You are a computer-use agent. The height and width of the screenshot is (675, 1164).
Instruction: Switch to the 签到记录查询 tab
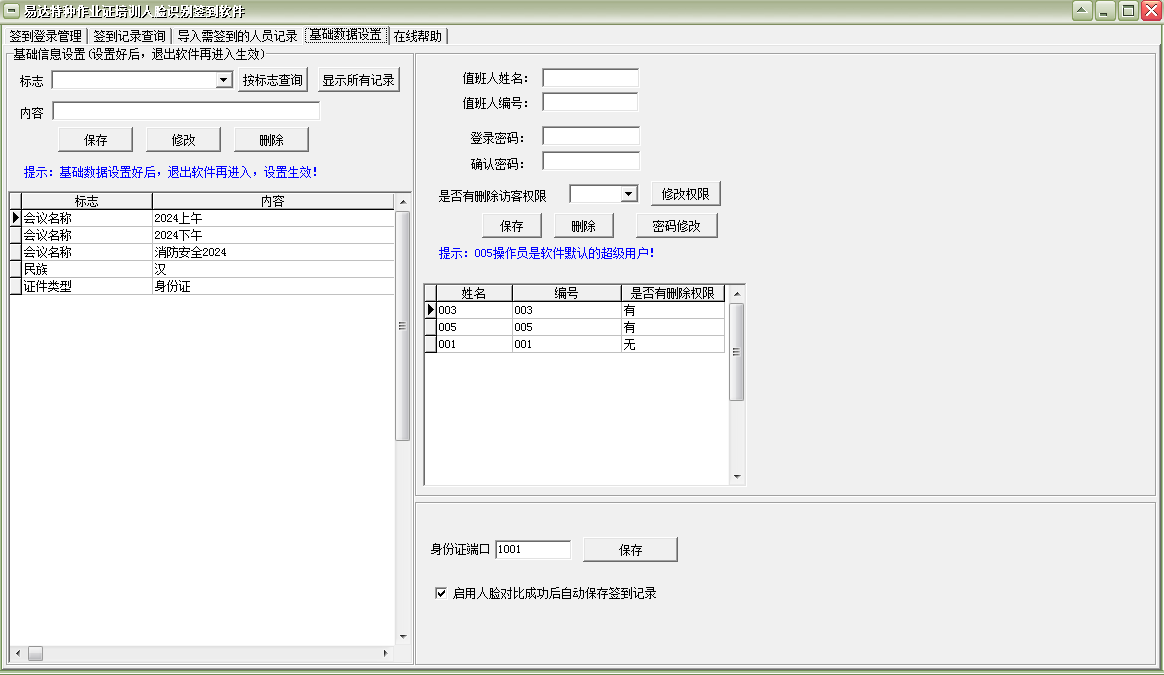129,36
